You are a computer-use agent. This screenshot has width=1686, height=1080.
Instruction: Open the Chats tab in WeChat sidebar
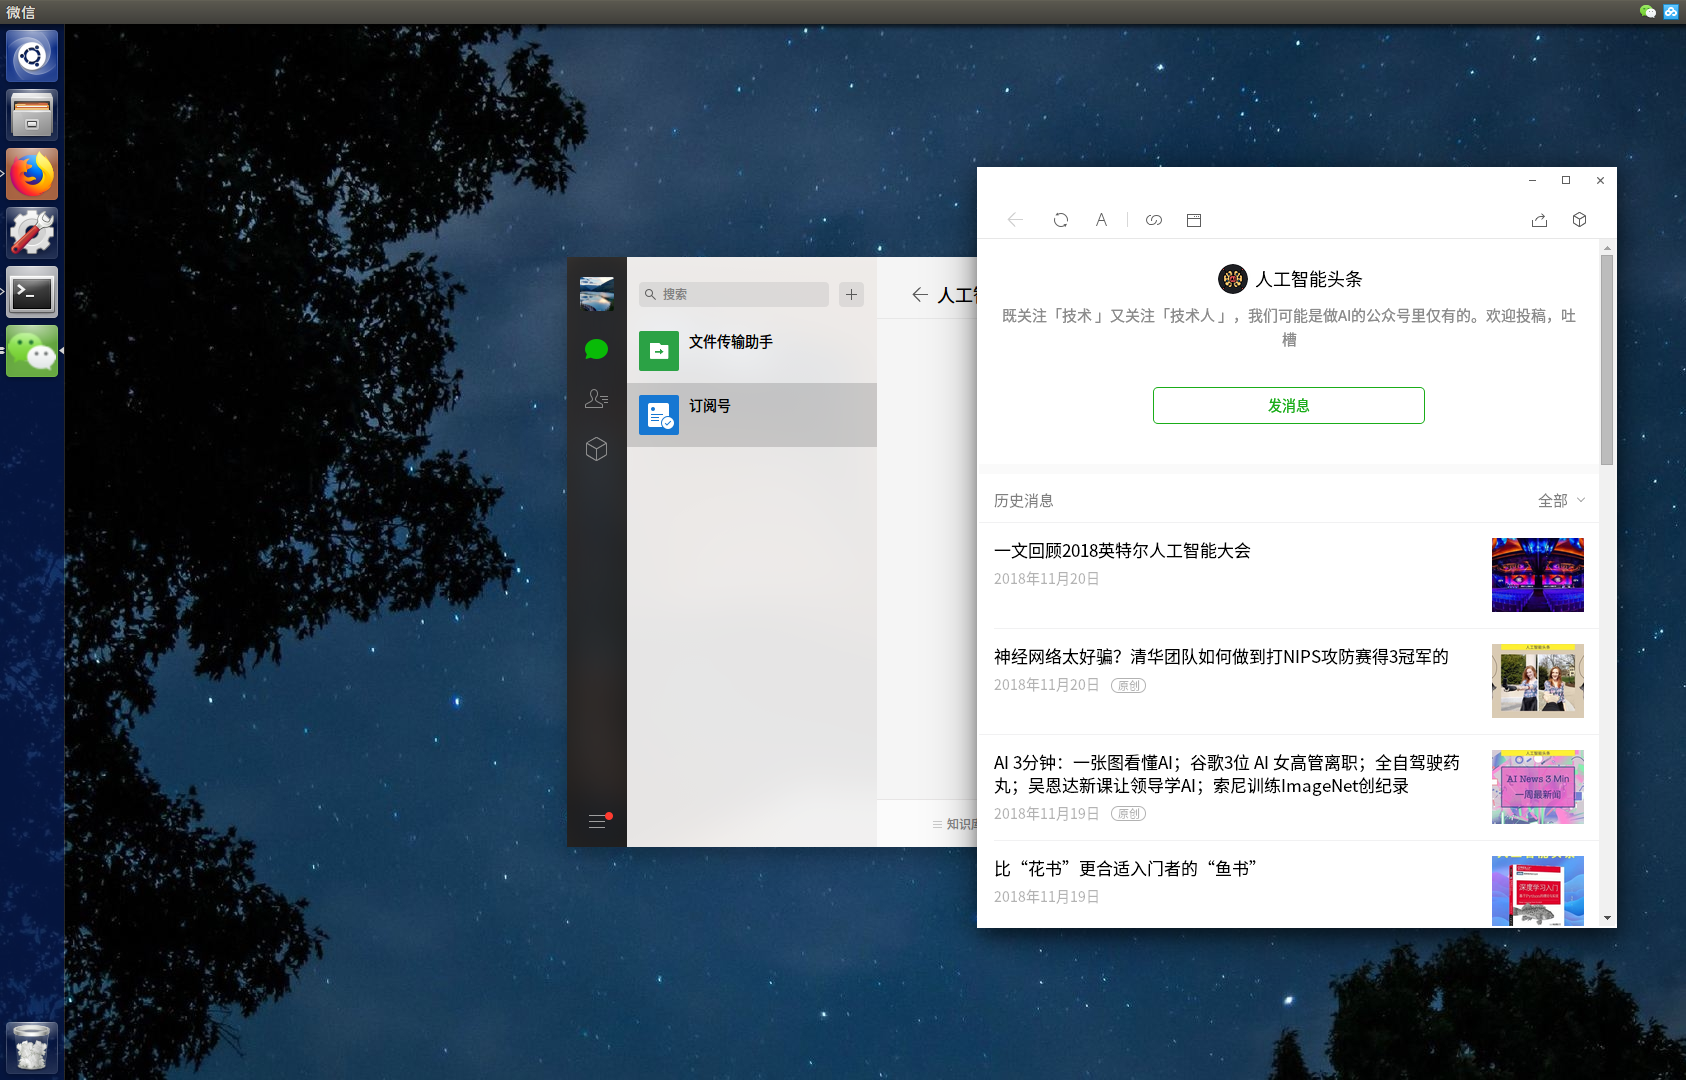[596, 349]
